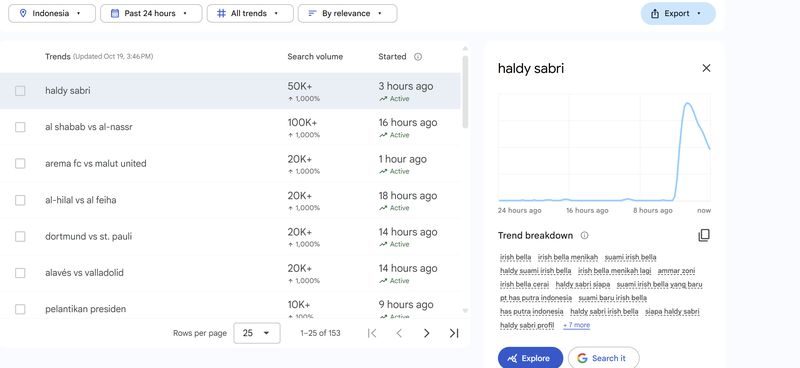Image resolution: width=800 pixels, height=368 pixels.
Task: Go to last page of results
Action: coord(454,333)
